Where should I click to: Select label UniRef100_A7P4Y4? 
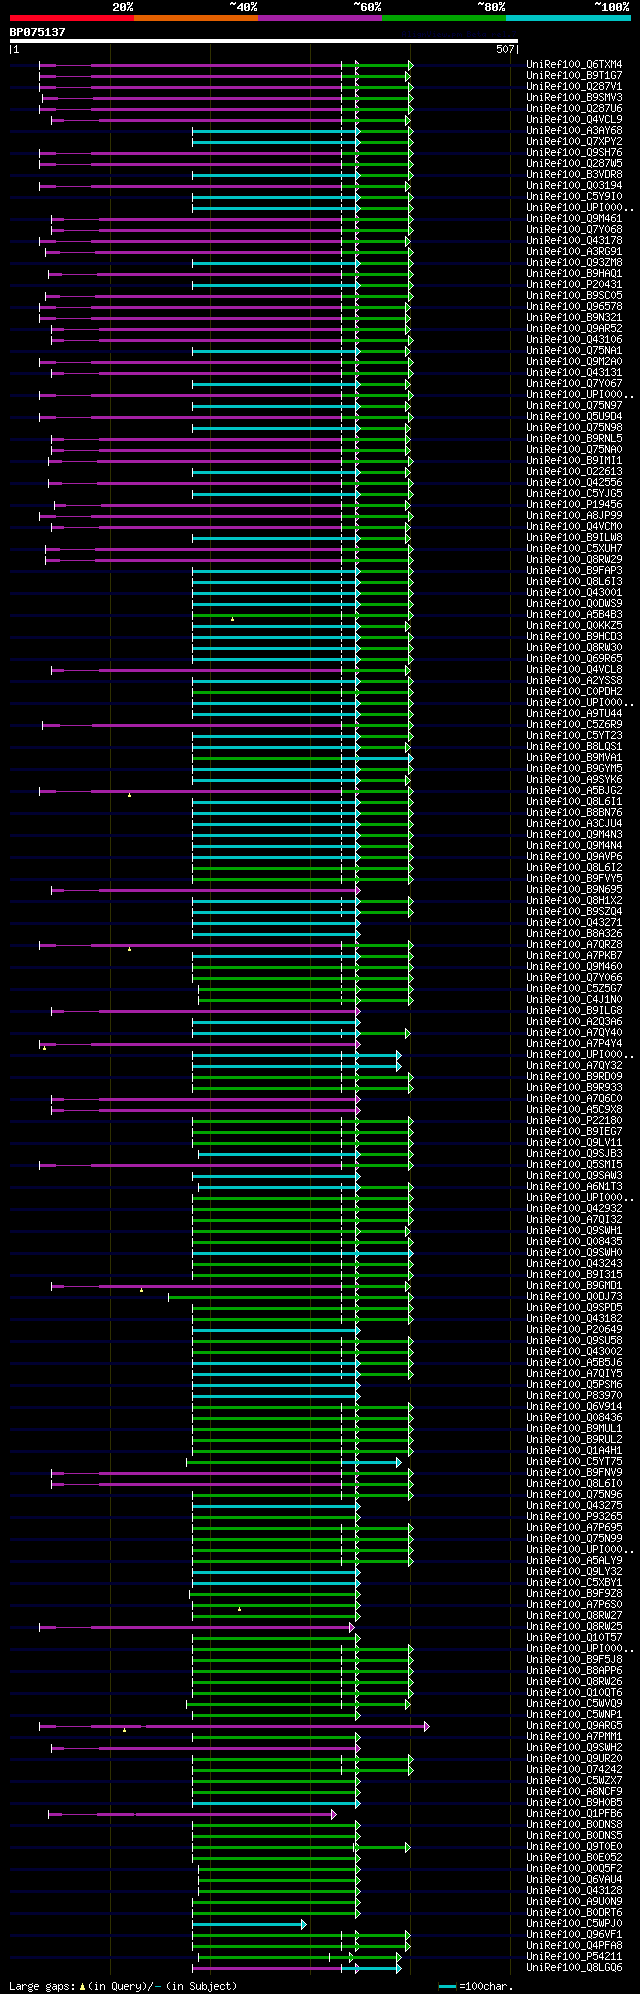point(574,1044)
